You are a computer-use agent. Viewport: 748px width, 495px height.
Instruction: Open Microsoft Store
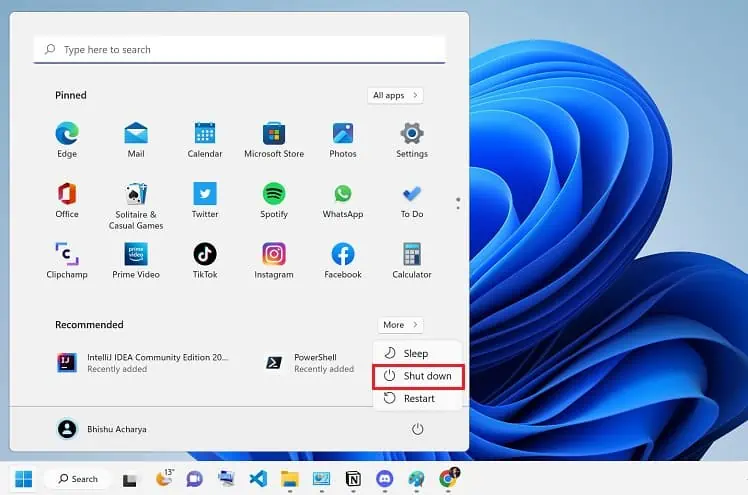click(x=274, y=139)
